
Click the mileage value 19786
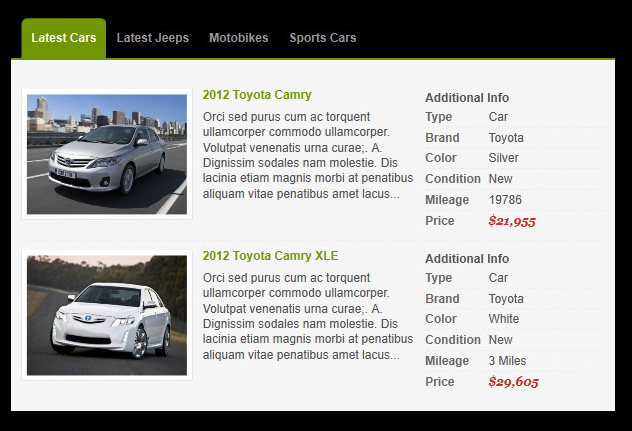pos(505,200)
